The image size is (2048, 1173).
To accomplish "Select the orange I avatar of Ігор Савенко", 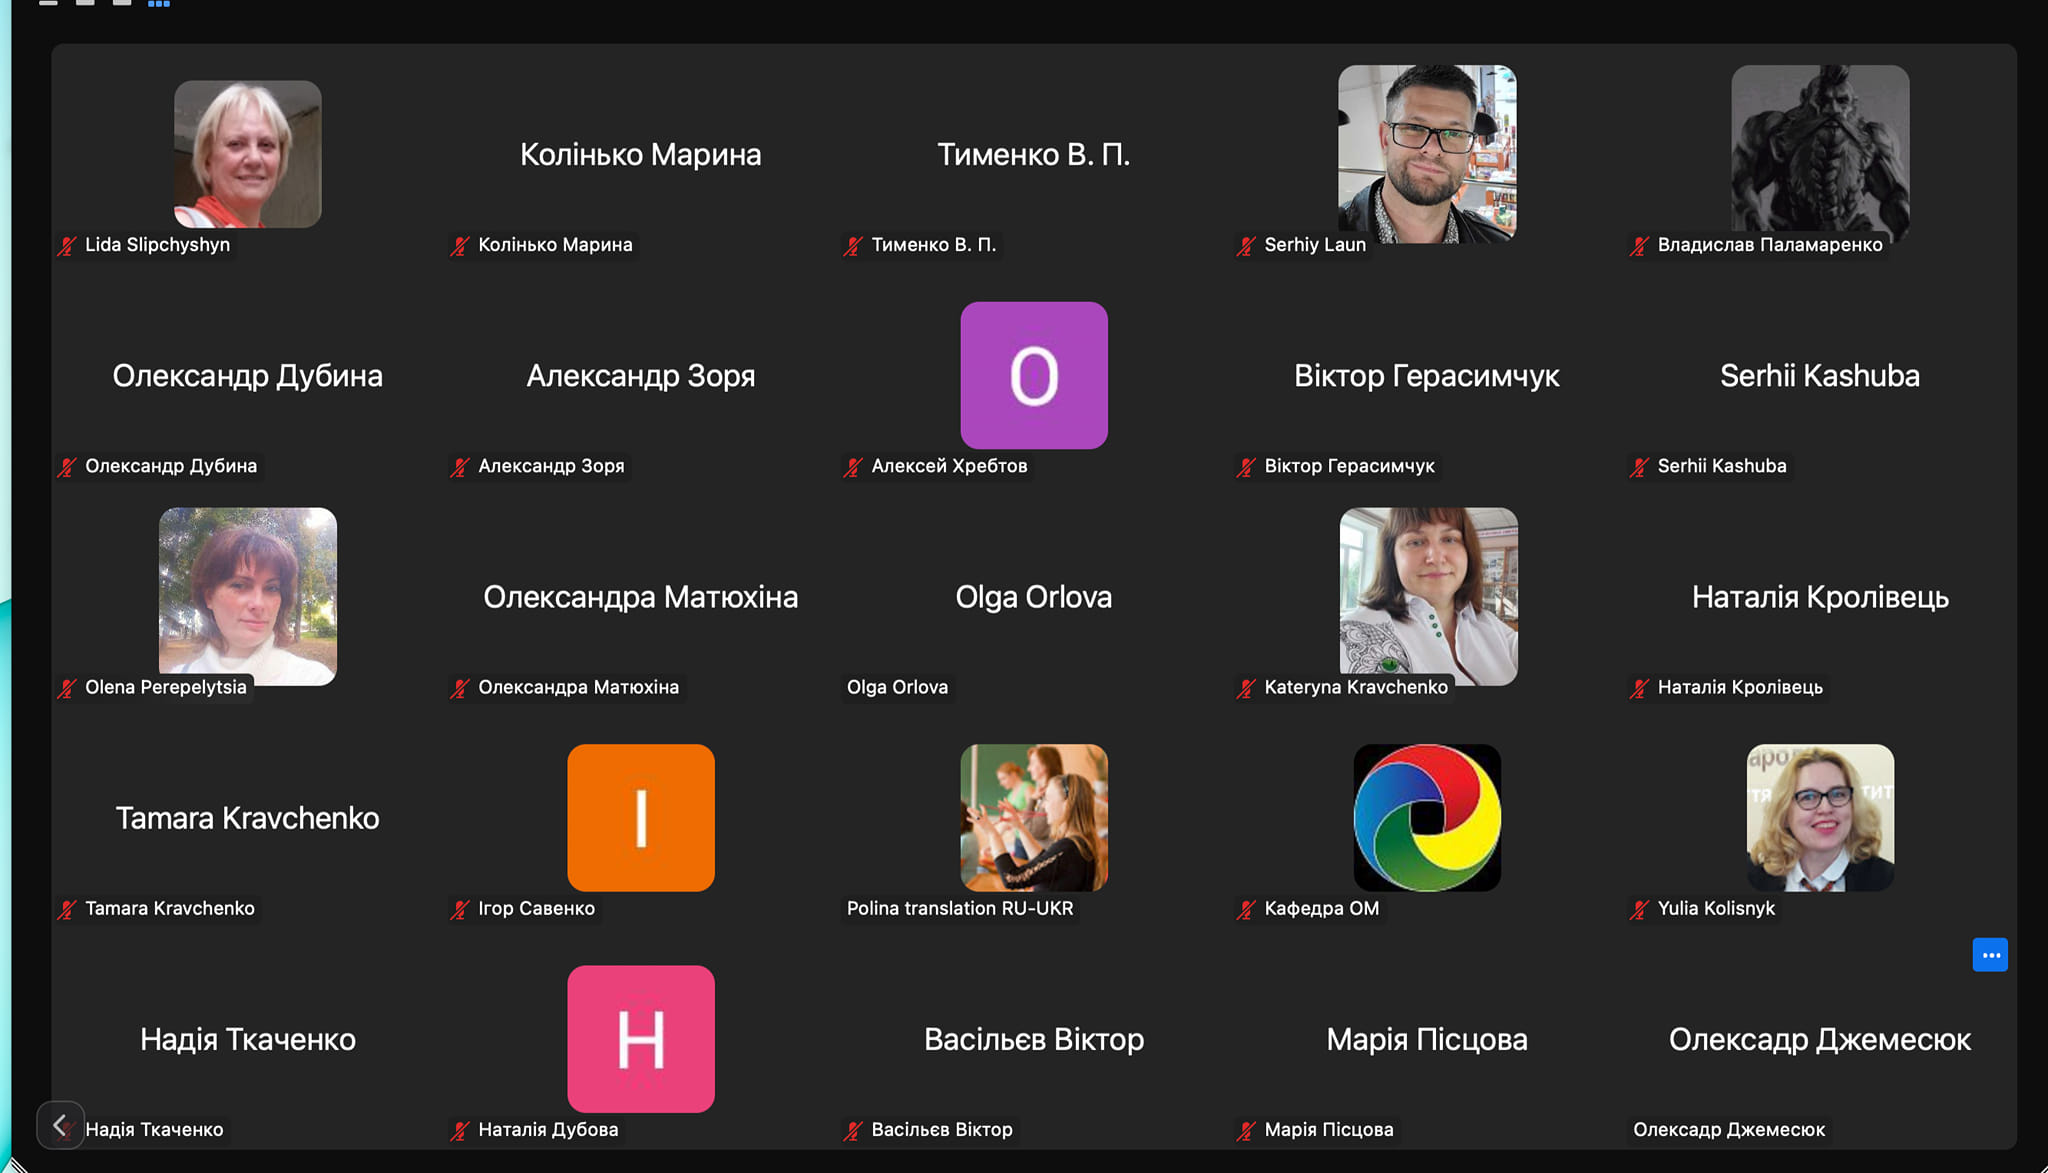I will pos(641,818).
